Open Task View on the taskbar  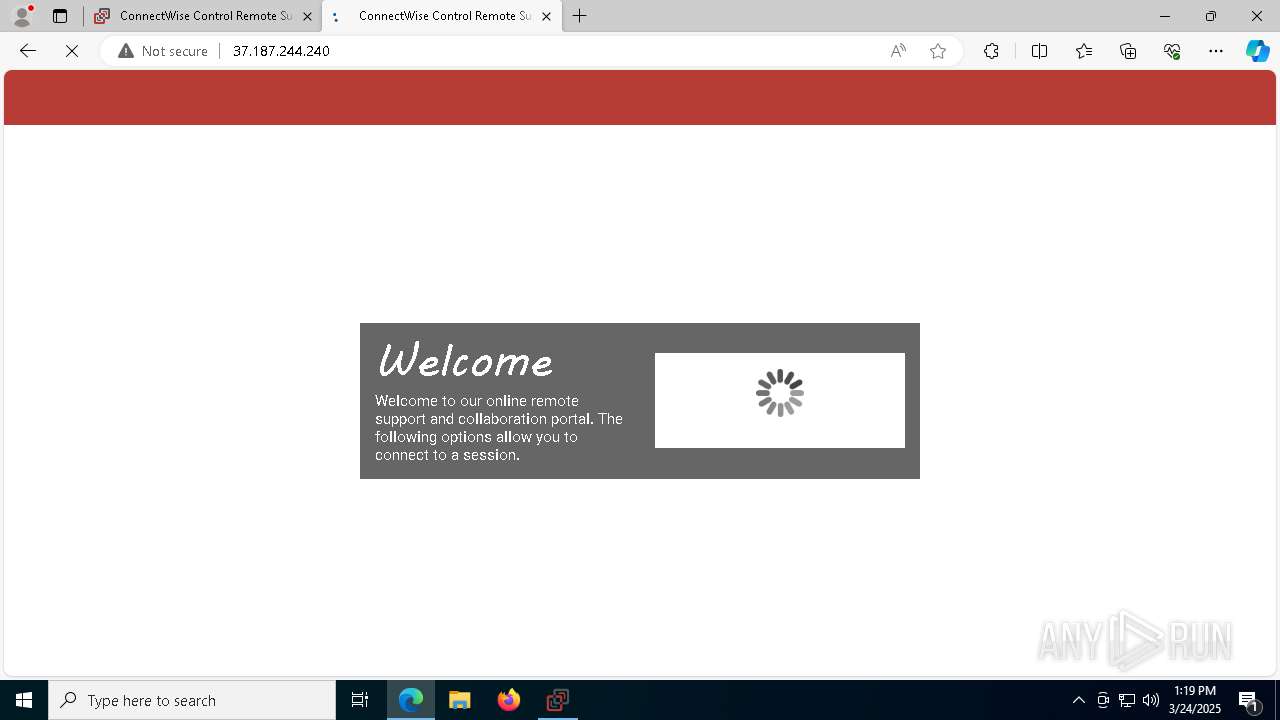(x=360, y=700)
